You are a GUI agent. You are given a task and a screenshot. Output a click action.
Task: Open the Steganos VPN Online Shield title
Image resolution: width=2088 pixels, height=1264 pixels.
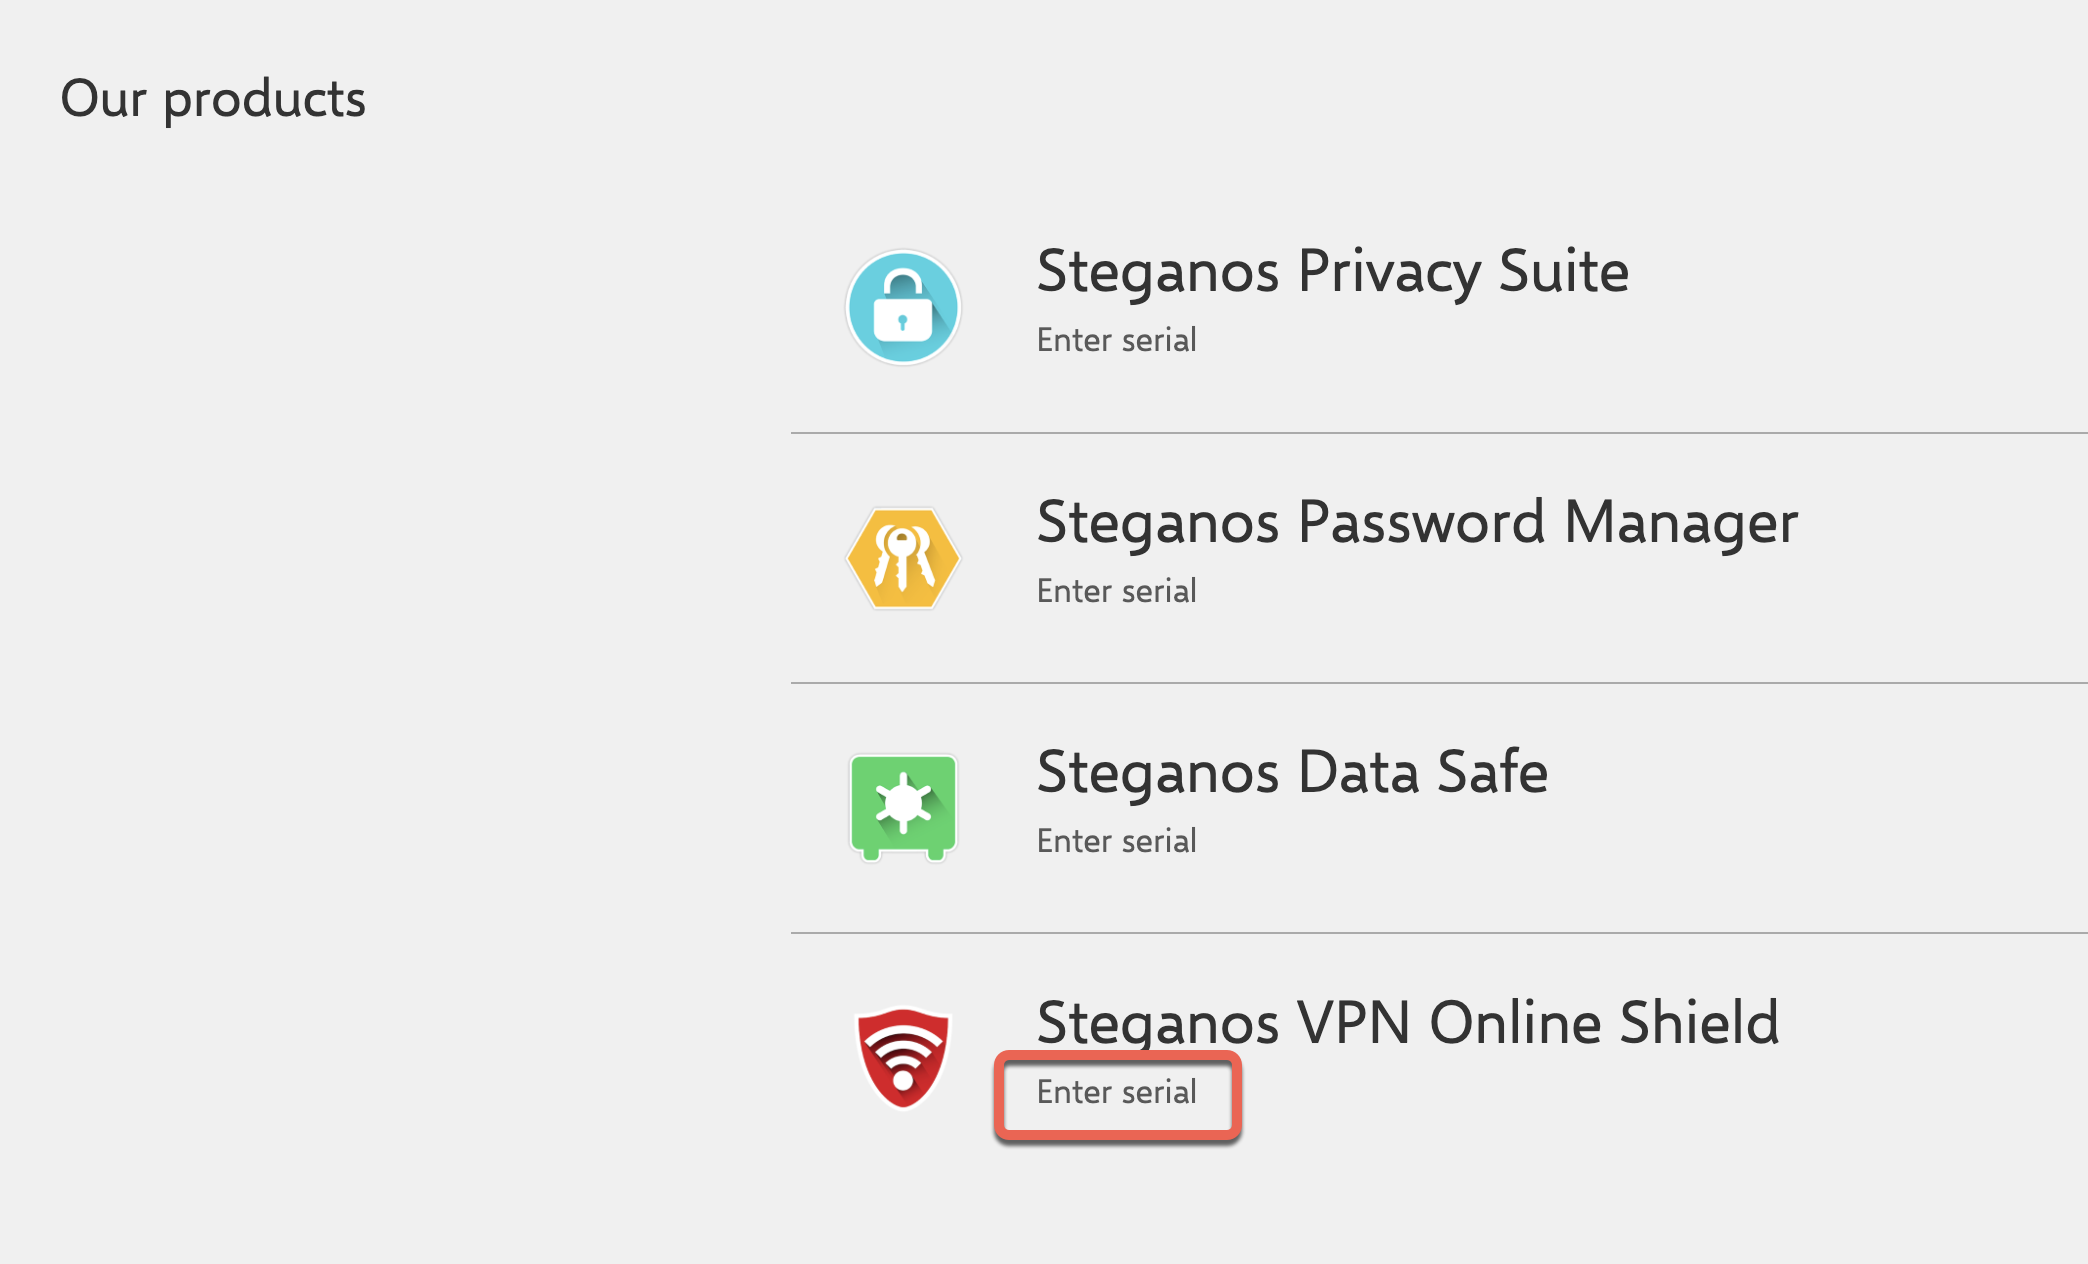(x=1407, y=1022)
